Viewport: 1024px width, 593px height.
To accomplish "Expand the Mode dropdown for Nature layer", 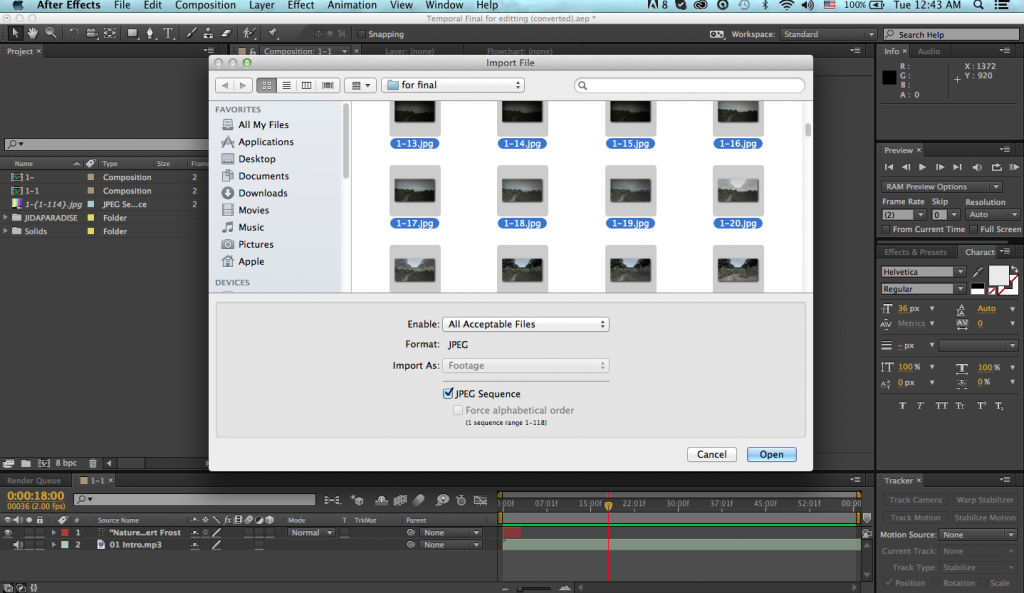I will click(310, 532).
